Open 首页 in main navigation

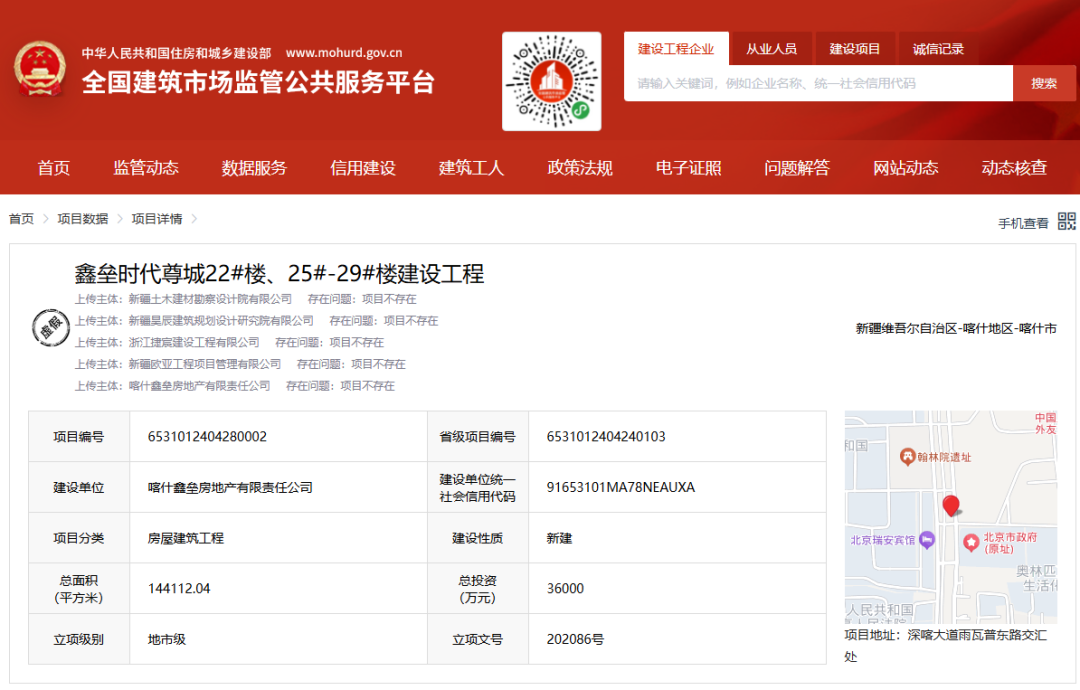[x=54, y=168]
